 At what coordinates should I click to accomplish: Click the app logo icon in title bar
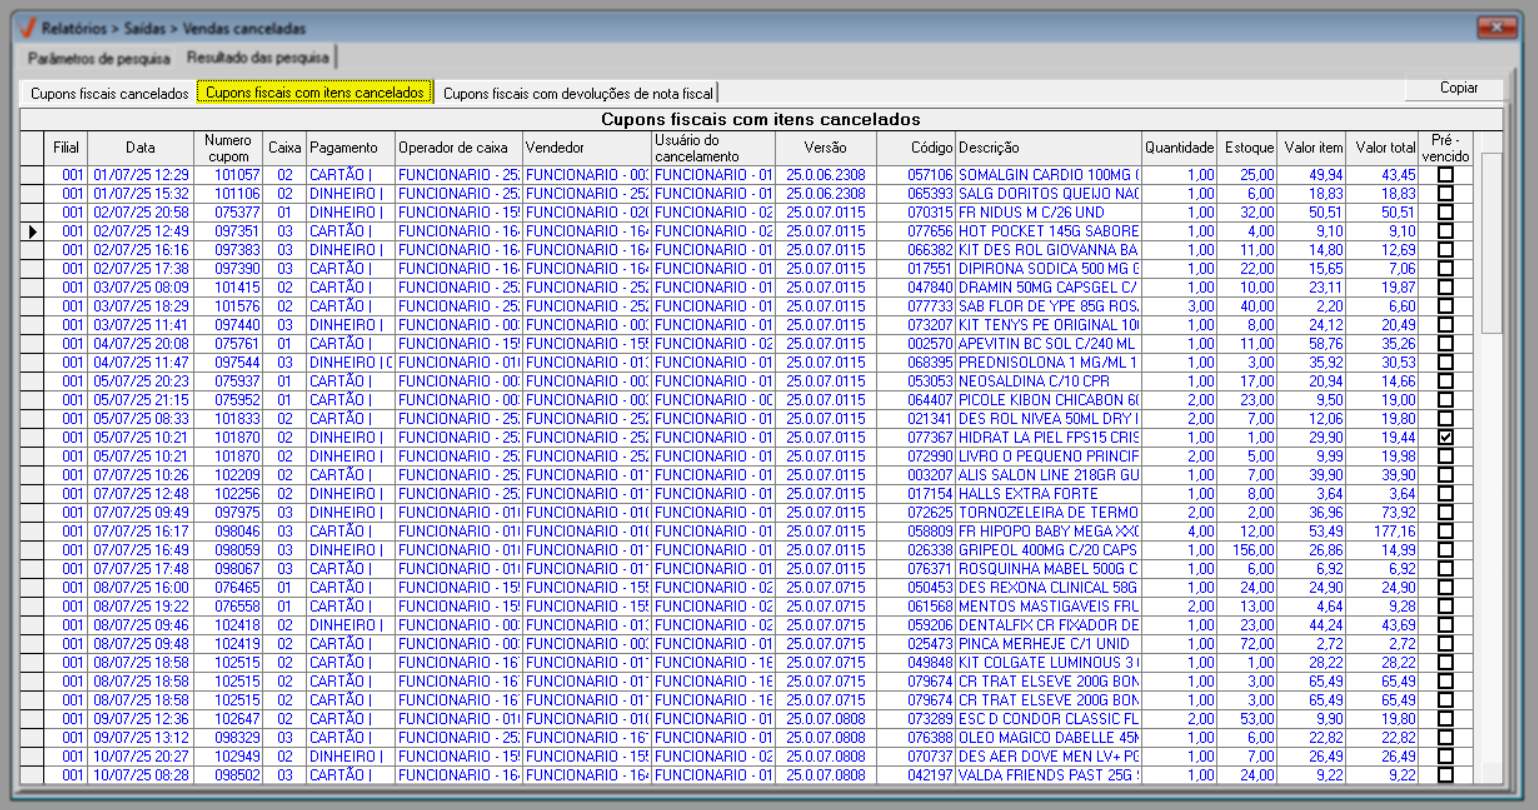click(x=27, y=28)
